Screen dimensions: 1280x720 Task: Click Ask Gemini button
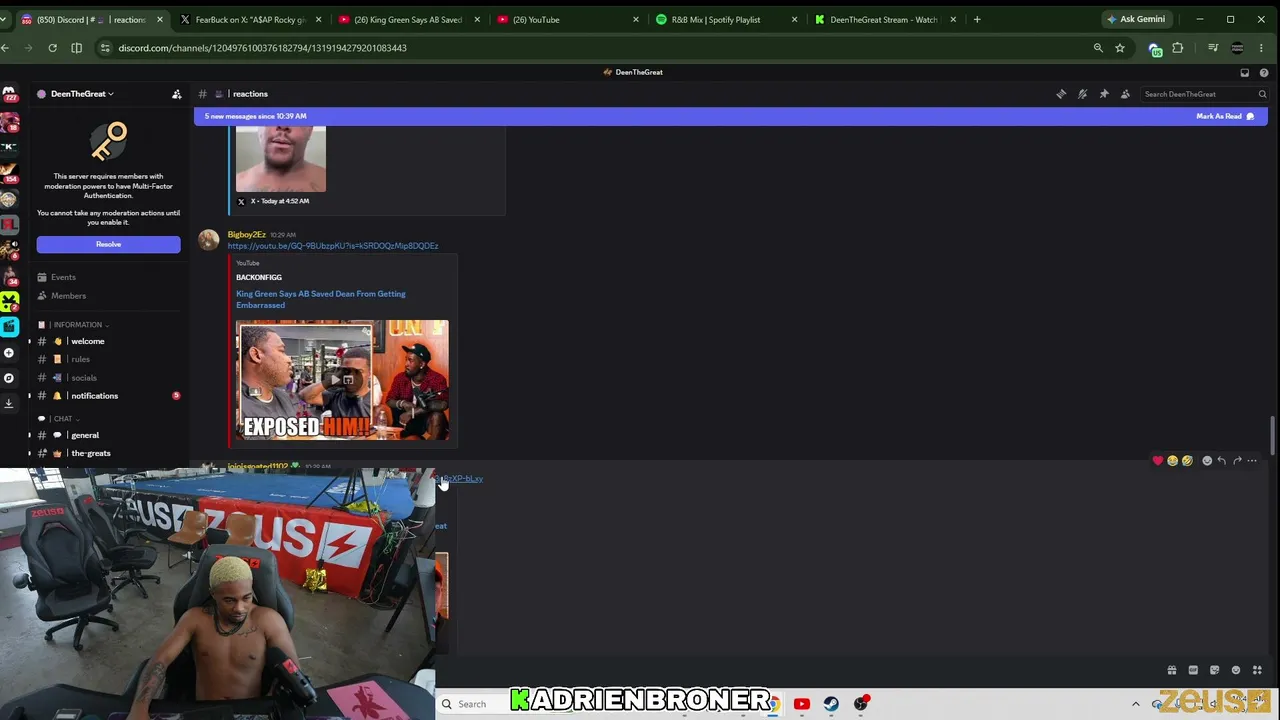point(1136,19)
